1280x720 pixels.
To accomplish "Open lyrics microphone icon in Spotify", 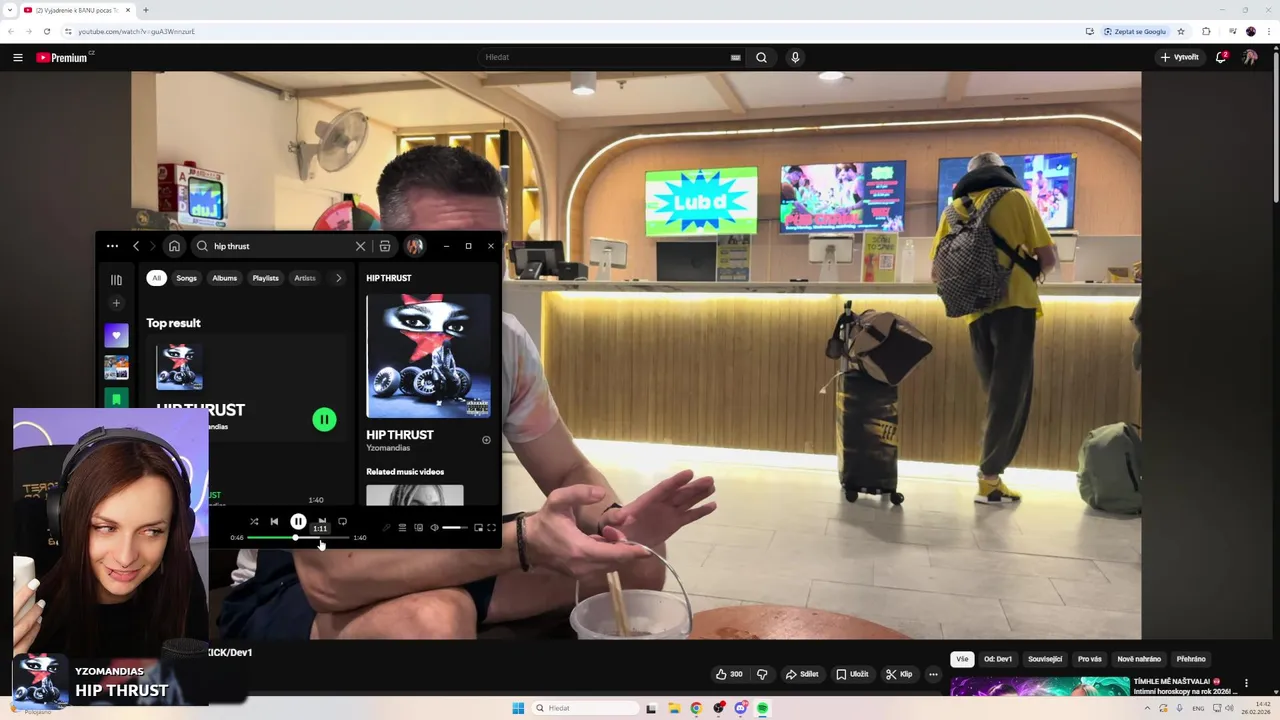I will pos(387,528).
